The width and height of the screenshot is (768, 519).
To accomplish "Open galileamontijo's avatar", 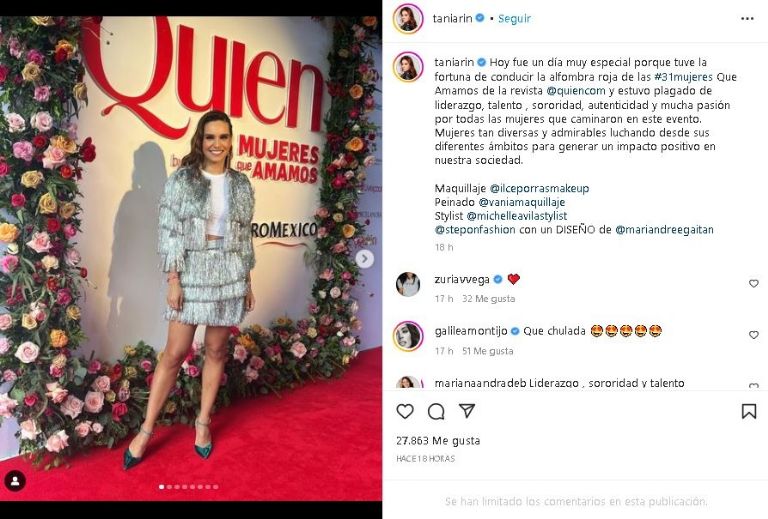I will 408,336.
